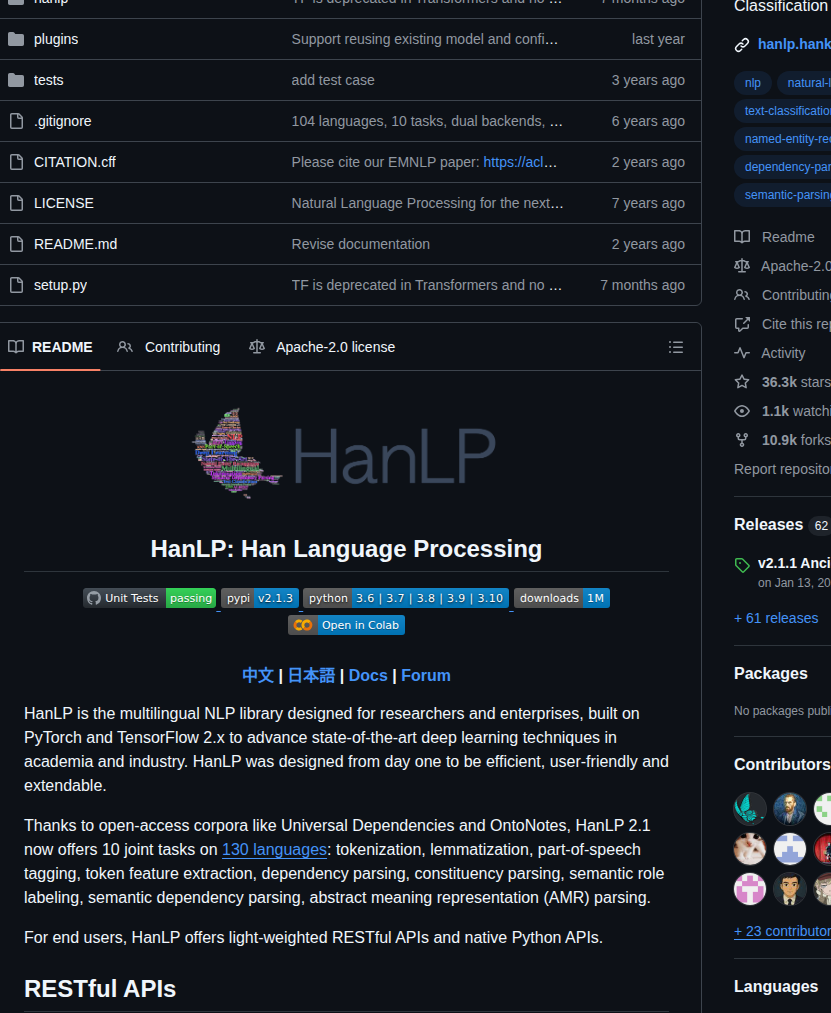Follow the 130 languages link

coord(274,850)
